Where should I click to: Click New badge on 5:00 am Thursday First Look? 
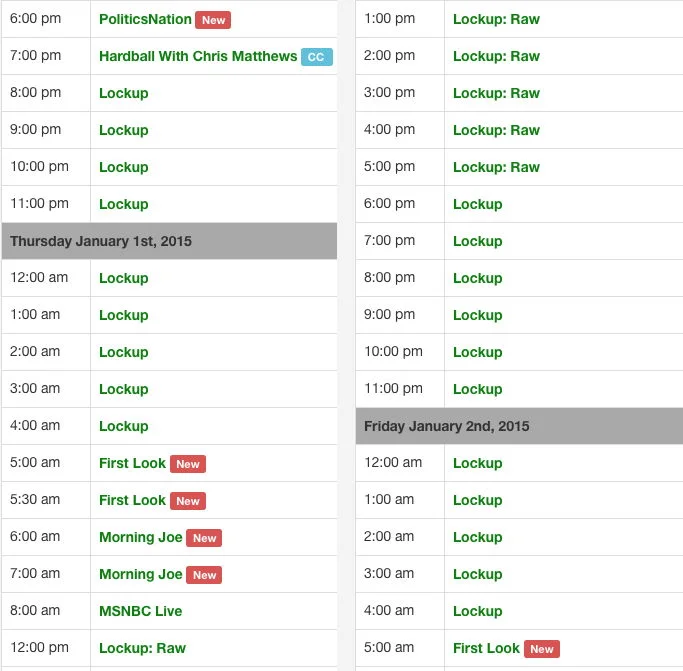coord(188,464)
